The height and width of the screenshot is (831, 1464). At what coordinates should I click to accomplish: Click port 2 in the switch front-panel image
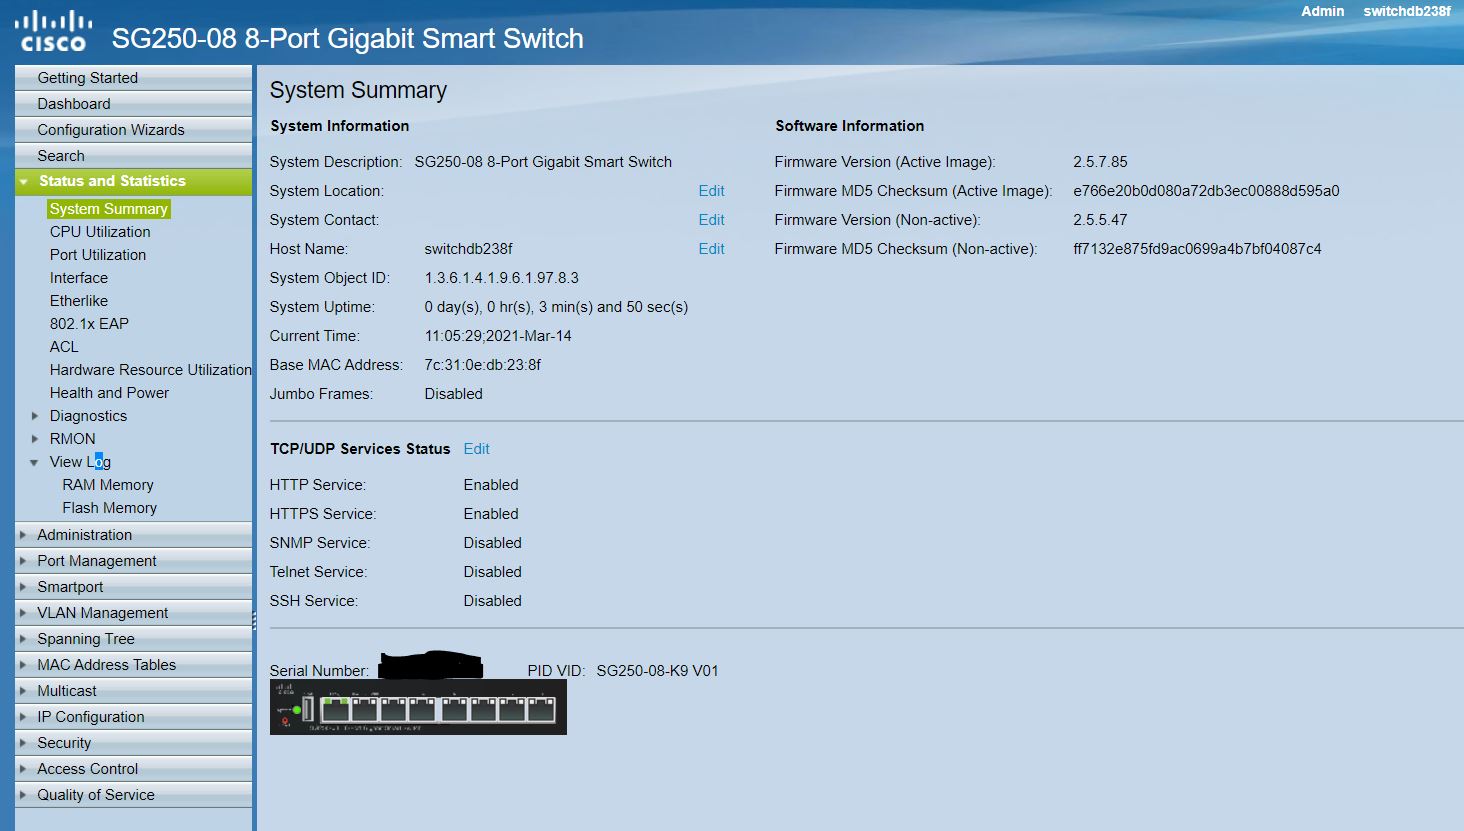(x=364, y=709)
